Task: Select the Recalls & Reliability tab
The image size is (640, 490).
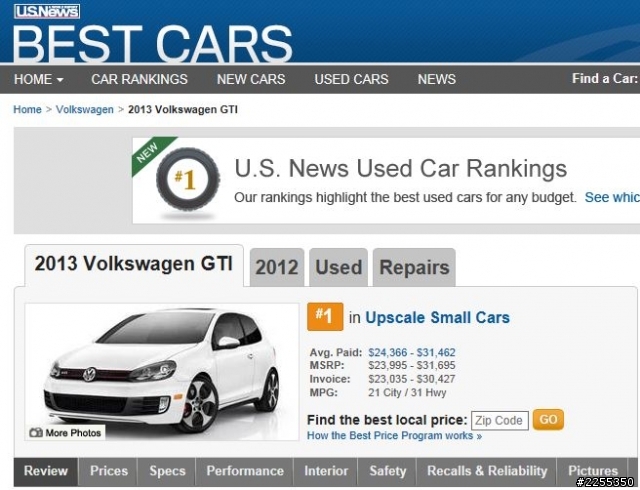Action: pos(487,471)
